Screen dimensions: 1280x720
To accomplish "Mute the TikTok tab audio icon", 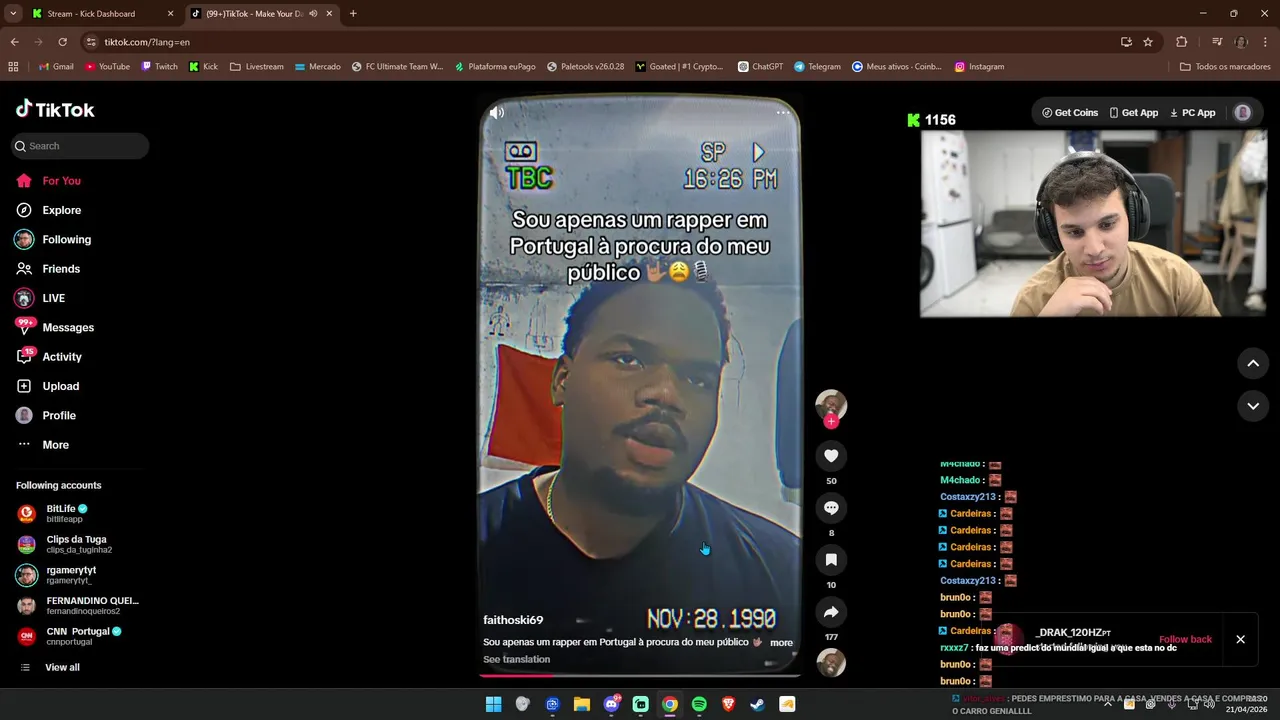I will [x=313, y=14].
